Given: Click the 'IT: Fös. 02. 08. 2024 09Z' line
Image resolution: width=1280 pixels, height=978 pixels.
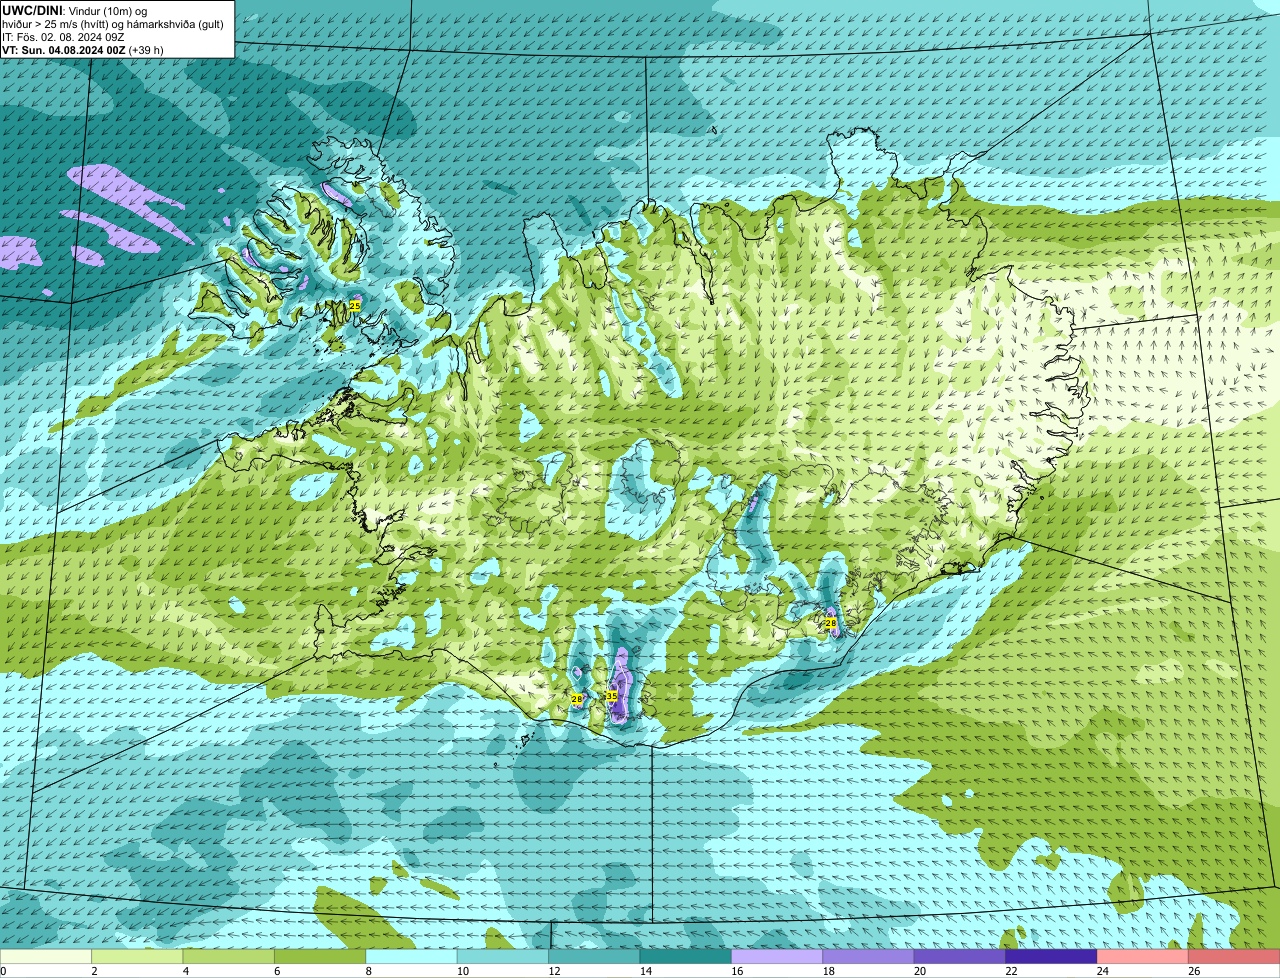Looking at the screenshot, I should pos(63,36).
